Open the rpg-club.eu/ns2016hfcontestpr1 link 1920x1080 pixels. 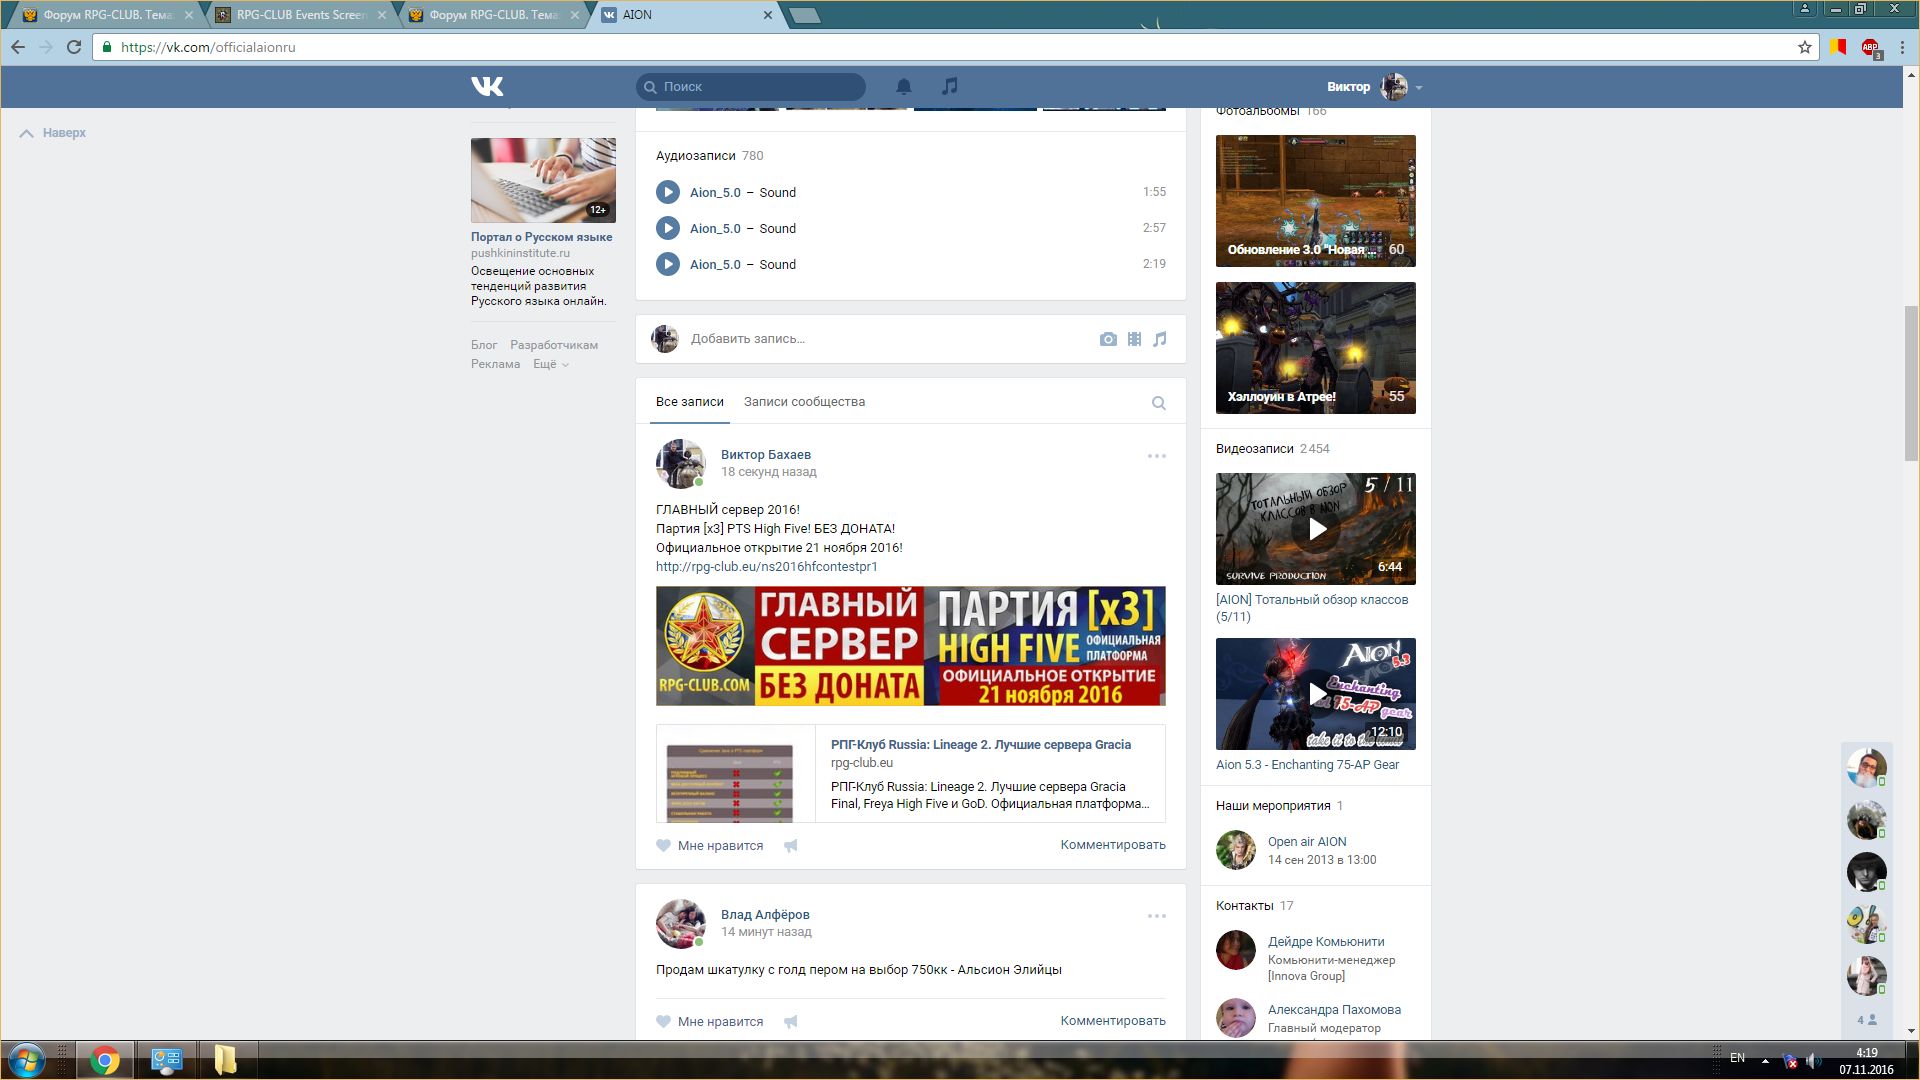(766, 567)
